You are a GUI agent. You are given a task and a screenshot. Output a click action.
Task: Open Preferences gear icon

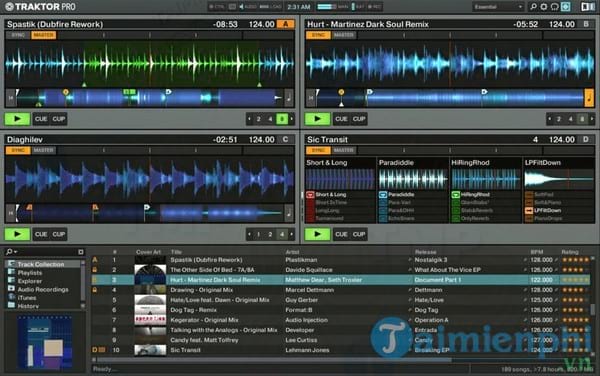pyautogui.click(x=544, y=7)
